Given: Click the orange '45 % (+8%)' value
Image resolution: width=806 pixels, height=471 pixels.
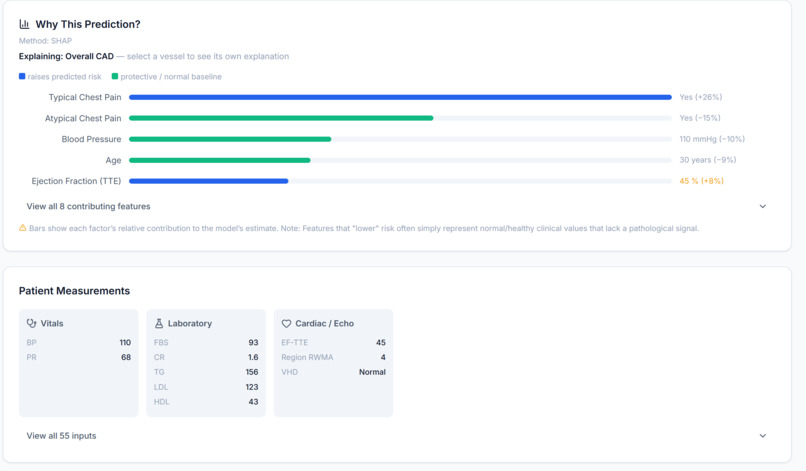Looking at the screenshot, I should point(702,181).
